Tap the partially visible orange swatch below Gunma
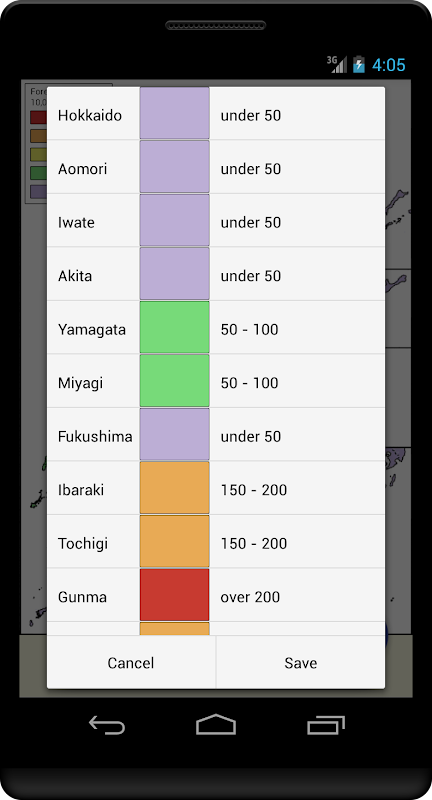The image size is (432, 800). click(174, 629)
